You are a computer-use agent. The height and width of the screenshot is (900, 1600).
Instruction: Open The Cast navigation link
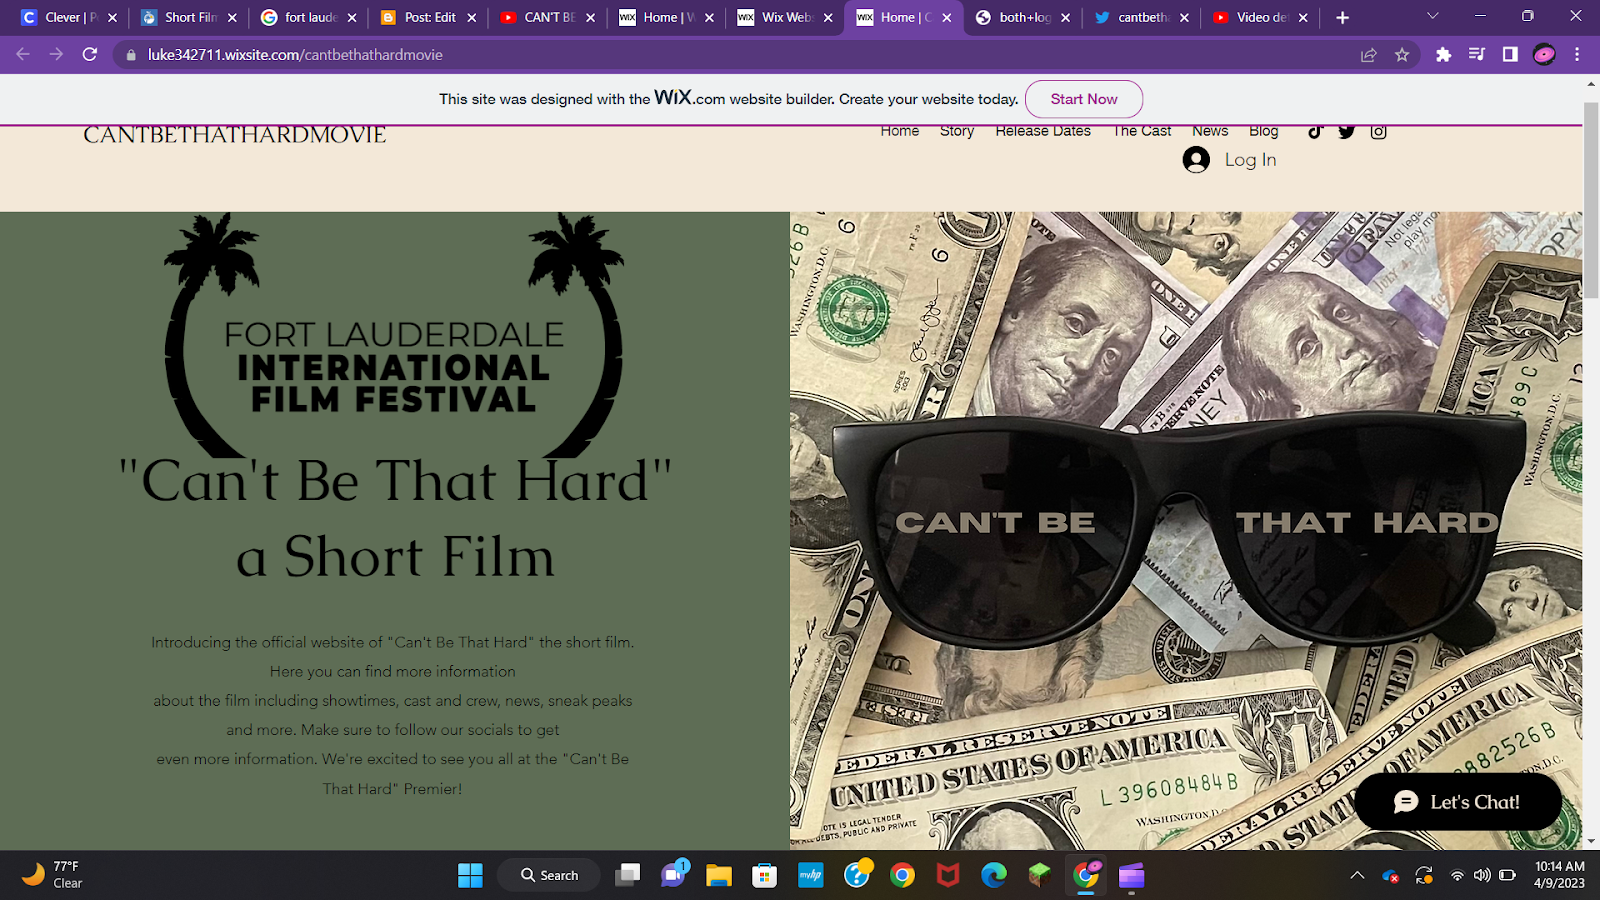[1142, 131]
